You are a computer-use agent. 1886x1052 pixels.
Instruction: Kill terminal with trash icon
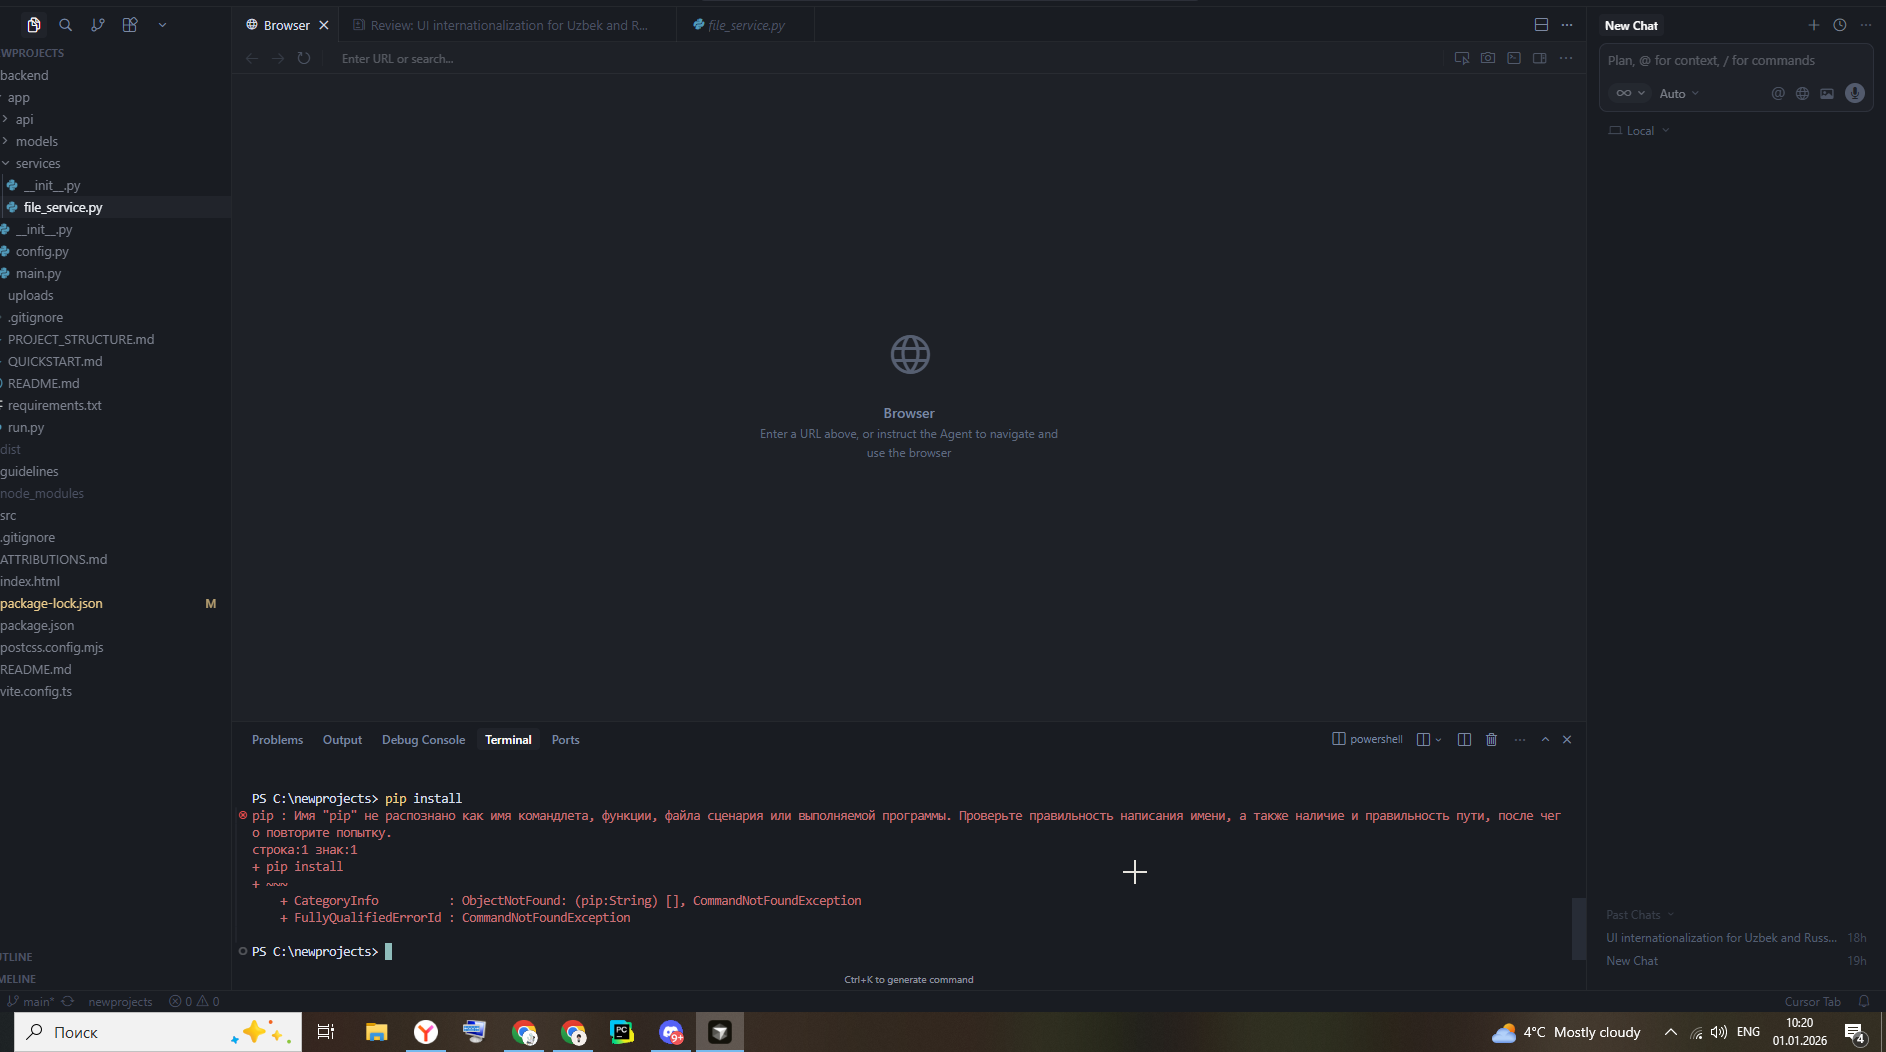click(x=1491, y=739)
